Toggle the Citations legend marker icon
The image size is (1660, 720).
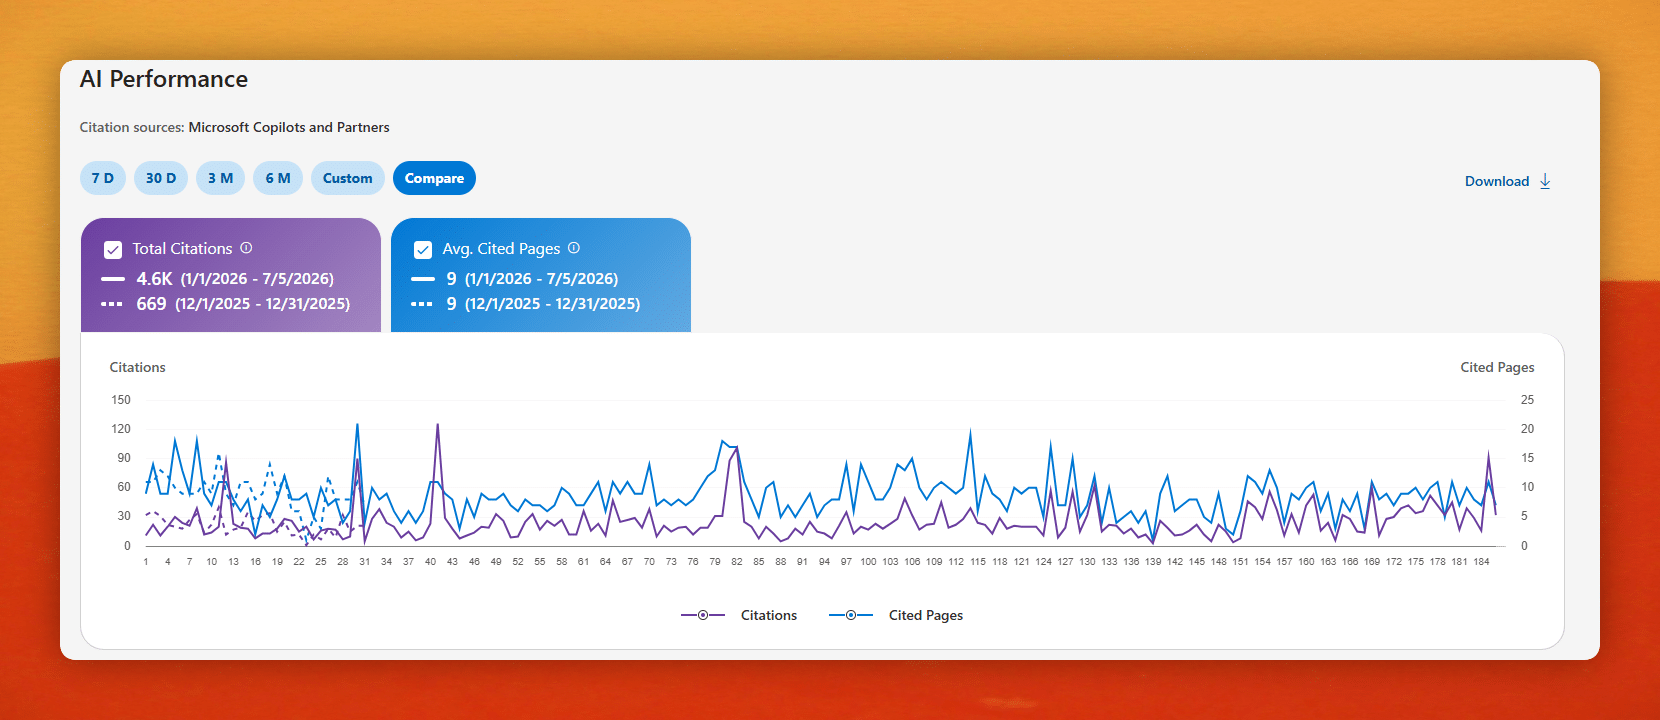click(703, 615)
